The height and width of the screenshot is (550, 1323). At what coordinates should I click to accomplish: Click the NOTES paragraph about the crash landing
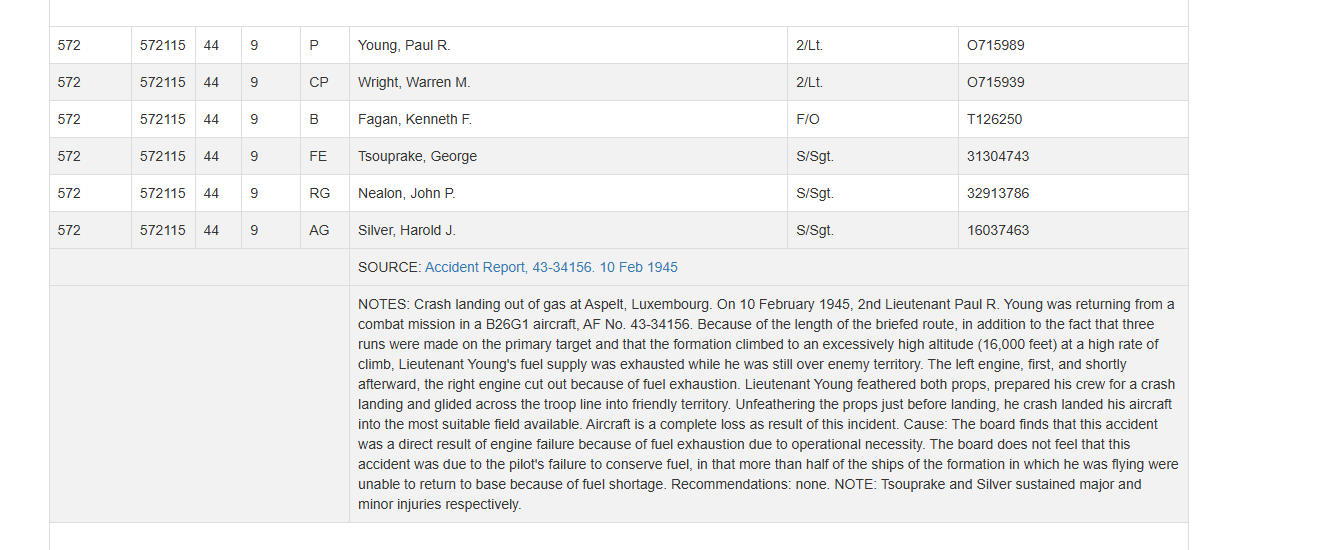point(766,404)
